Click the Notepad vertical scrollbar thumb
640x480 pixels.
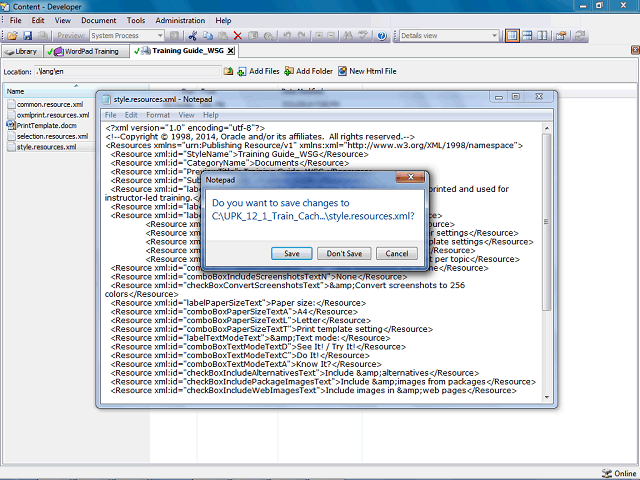pos(547,222)
